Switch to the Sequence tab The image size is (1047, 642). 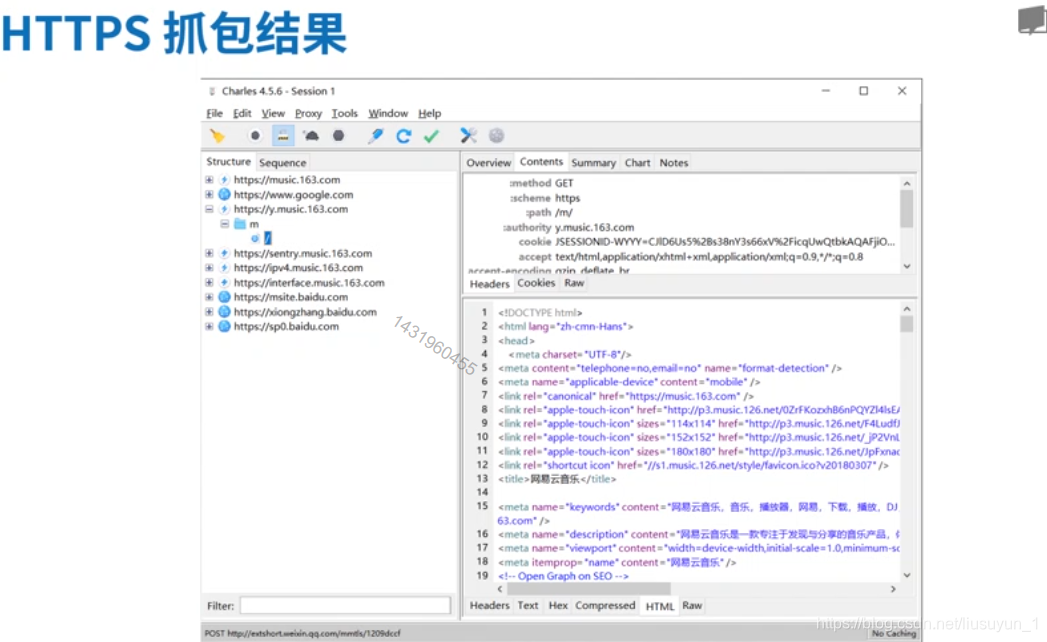[x=282, y=163]
